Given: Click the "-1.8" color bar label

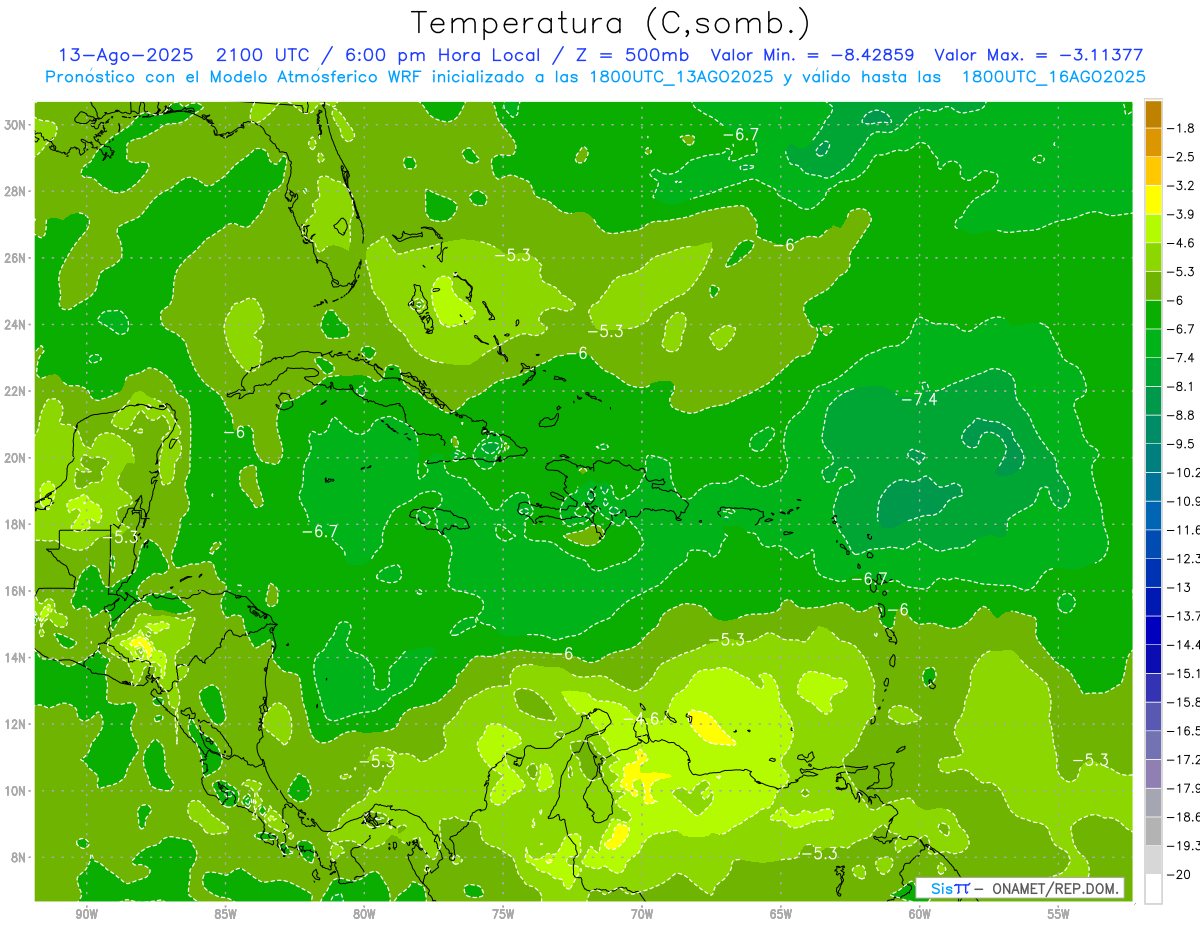Looking at the screenshot, I should pos(1181,128).
